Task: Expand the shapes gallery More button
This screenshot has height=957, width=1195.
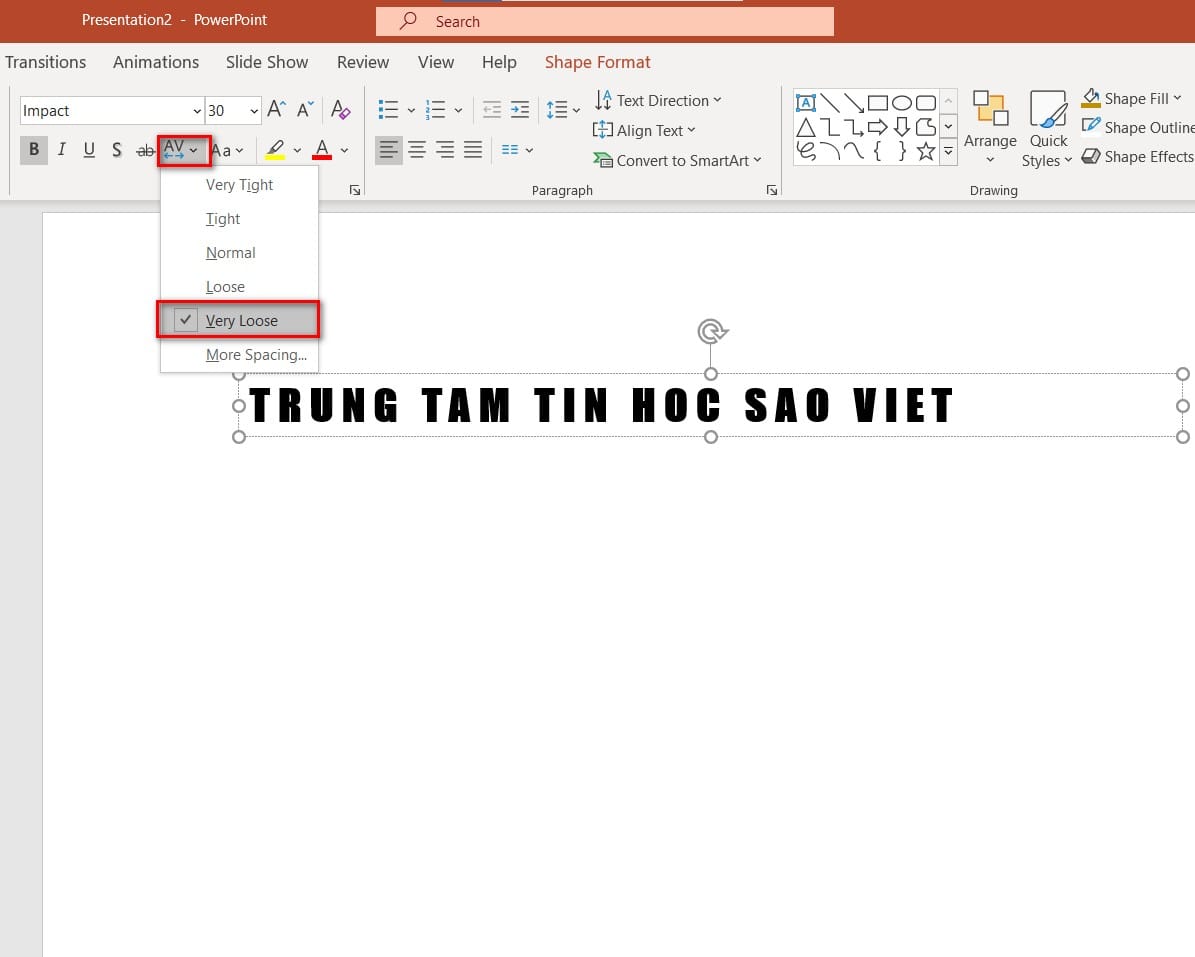Action: point(949,151)
